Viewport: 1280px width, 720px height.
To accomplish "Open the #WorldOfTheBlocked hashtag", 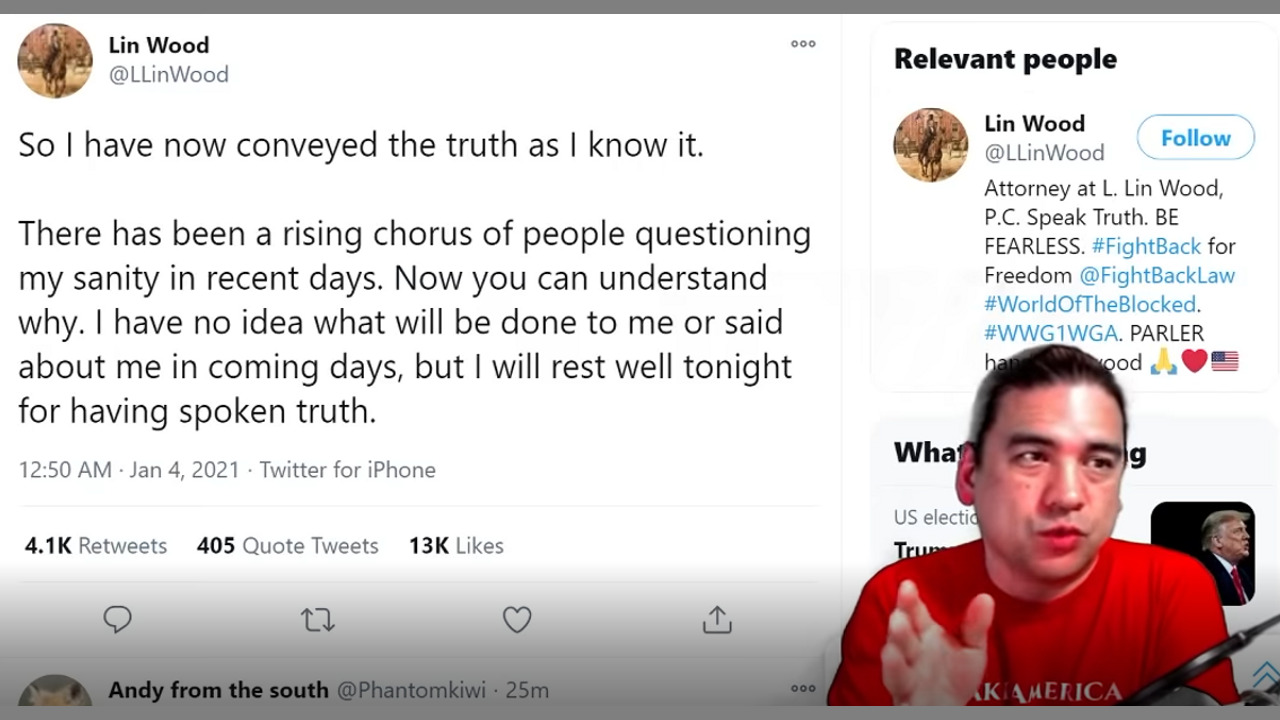I will click(x=1089, y=304).
